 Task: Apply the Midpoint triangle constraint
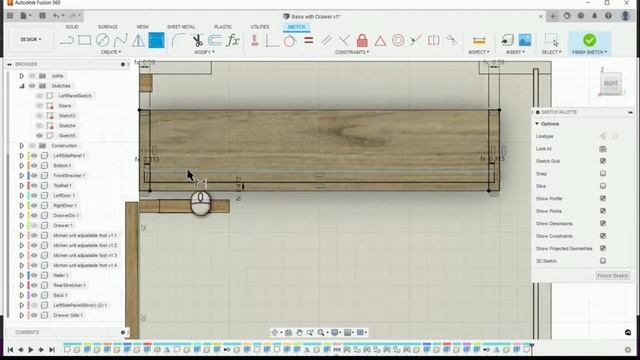[380, 40]
